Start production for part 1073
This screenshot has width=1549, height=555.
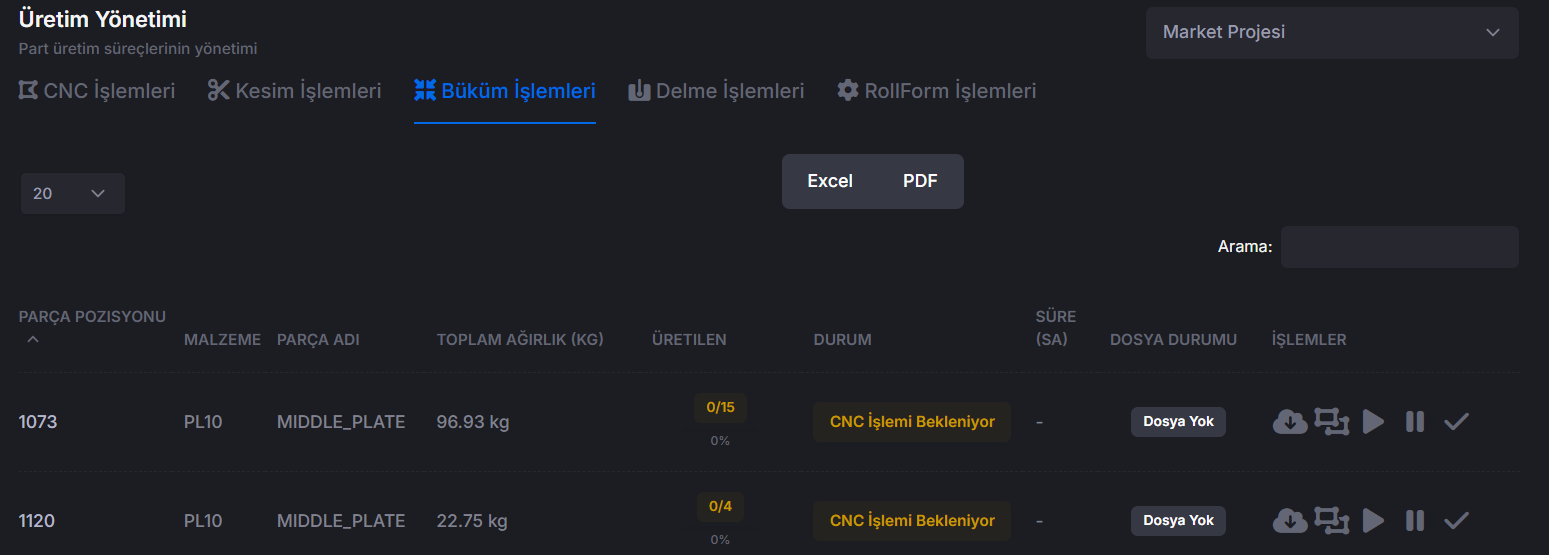1373,422
